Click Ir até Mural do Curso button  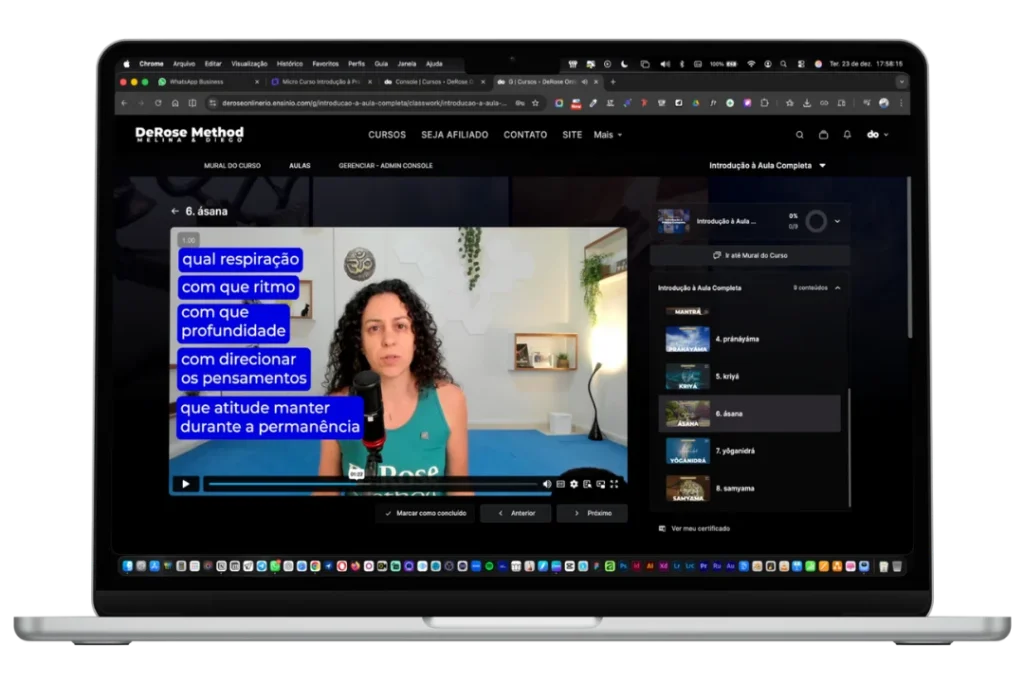pyautogui.click(x=750, y=255)
